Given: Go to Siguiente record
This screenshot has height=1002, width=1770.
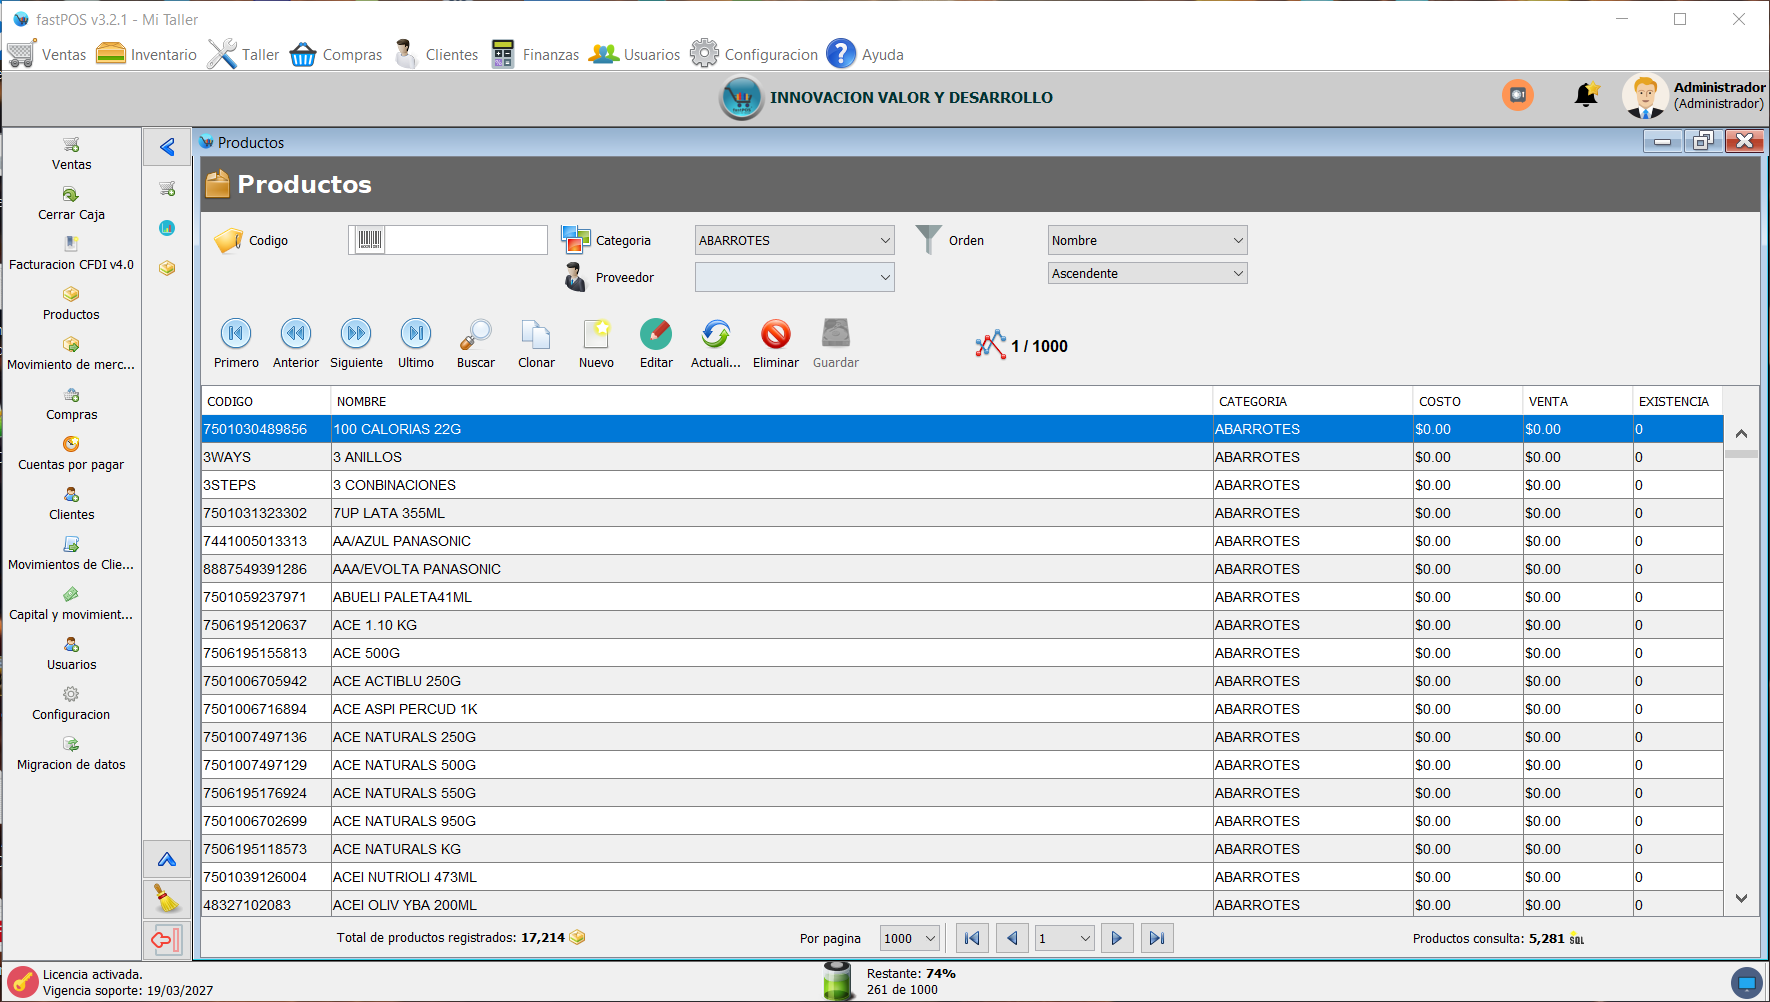Looking at the screenshot, I should pyautogui.click(x=356, y=334).
